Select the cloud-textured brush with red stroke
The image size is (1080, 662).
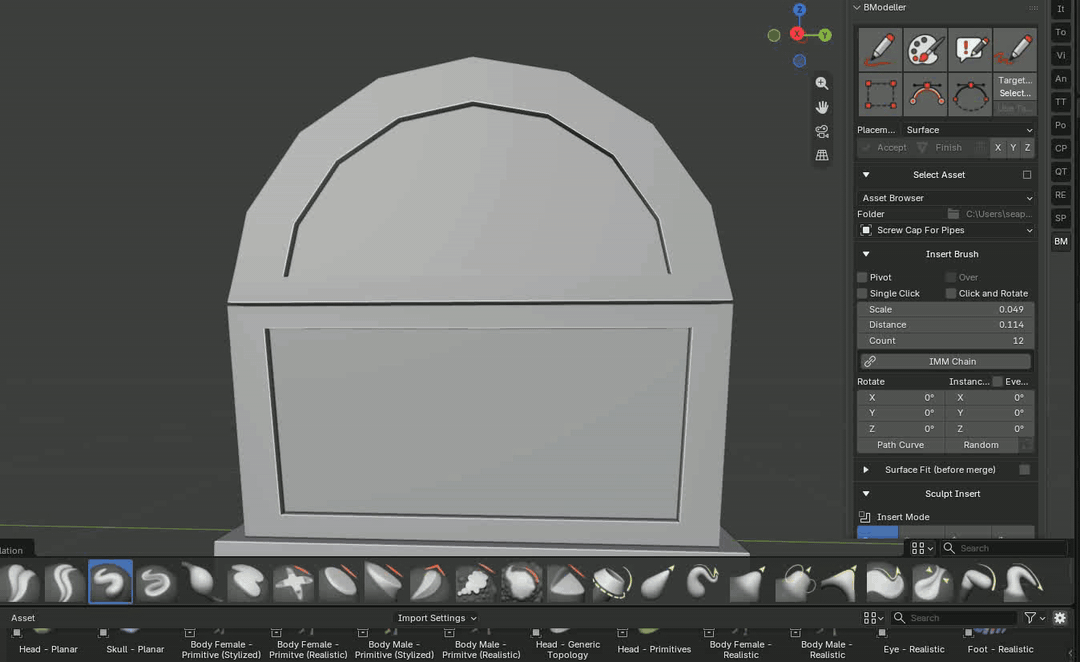click(x=475, y=582)
